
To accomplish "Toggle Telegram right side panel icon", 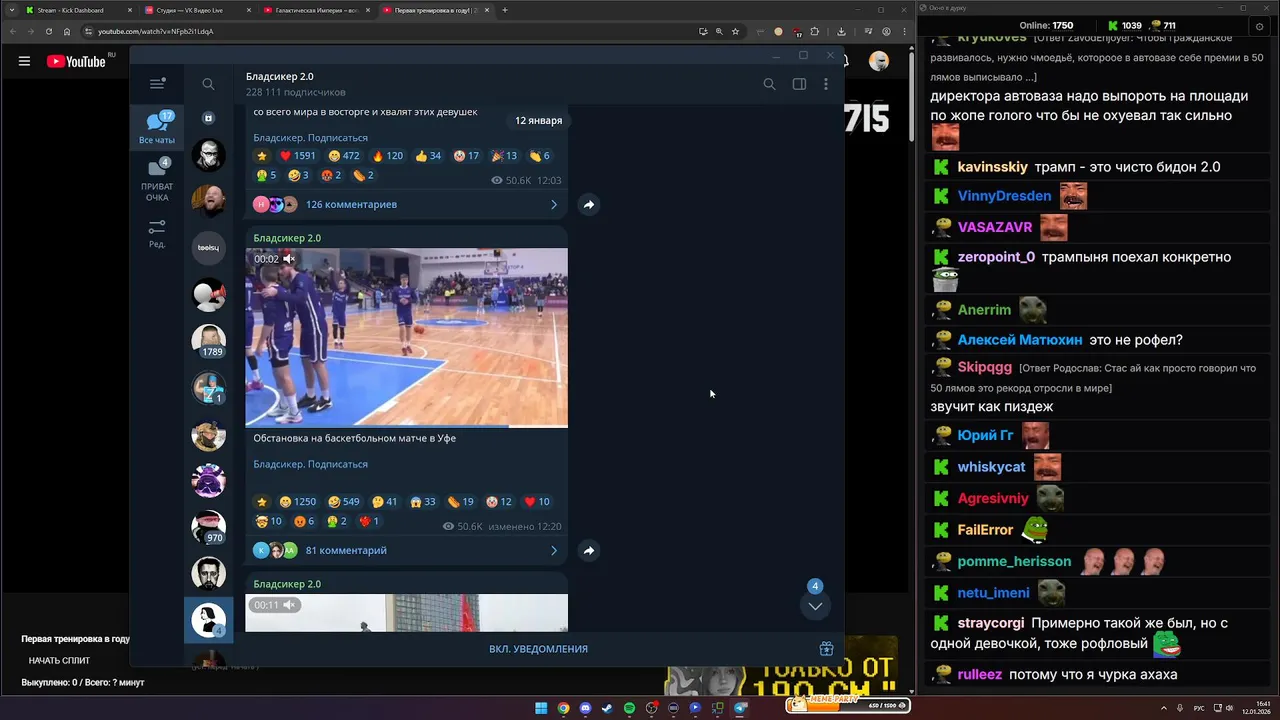I will point(799,84).
